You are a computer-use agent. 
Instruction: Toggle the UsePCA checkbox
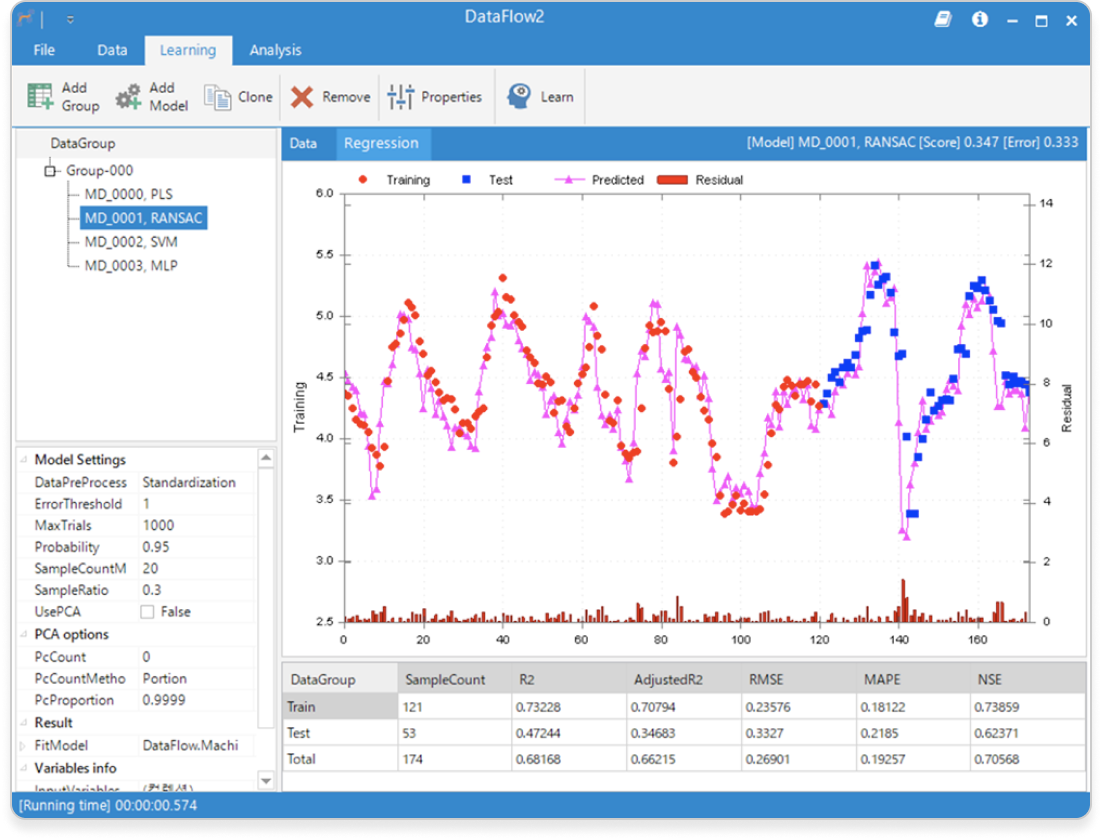click(147, 612)
